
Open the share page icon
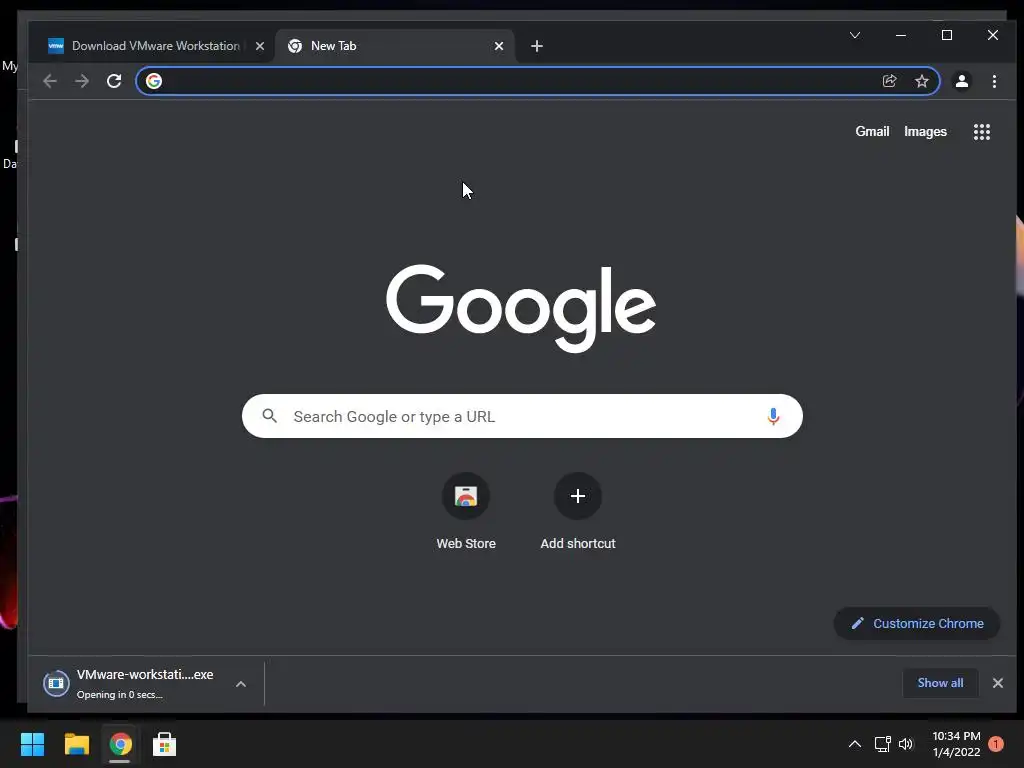[889, 81]
